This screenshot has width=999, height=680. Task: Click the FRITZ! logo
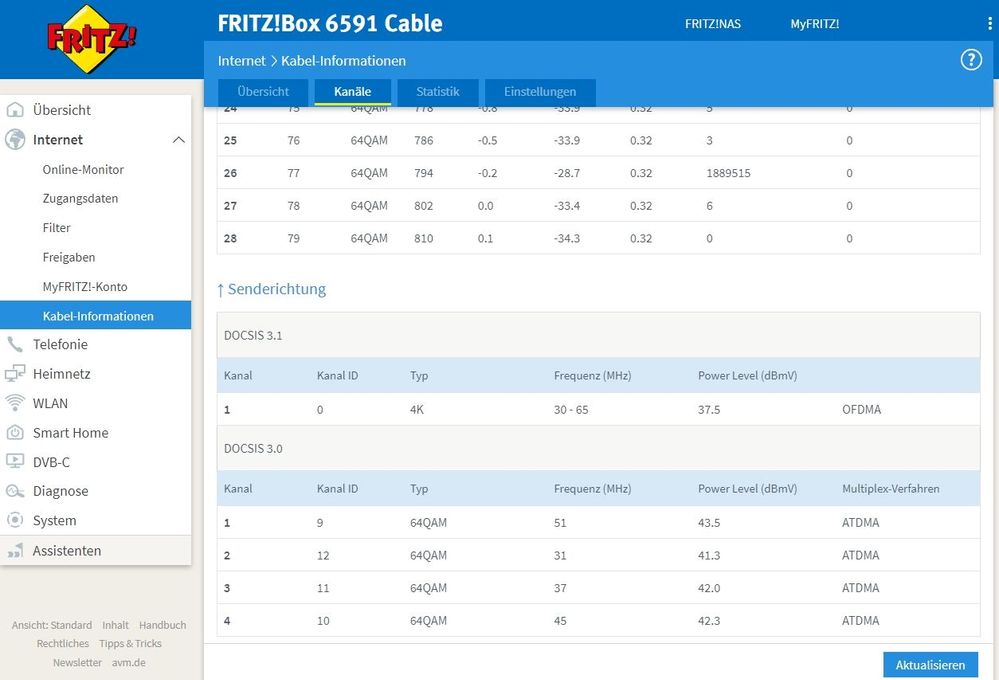point(92,39)
